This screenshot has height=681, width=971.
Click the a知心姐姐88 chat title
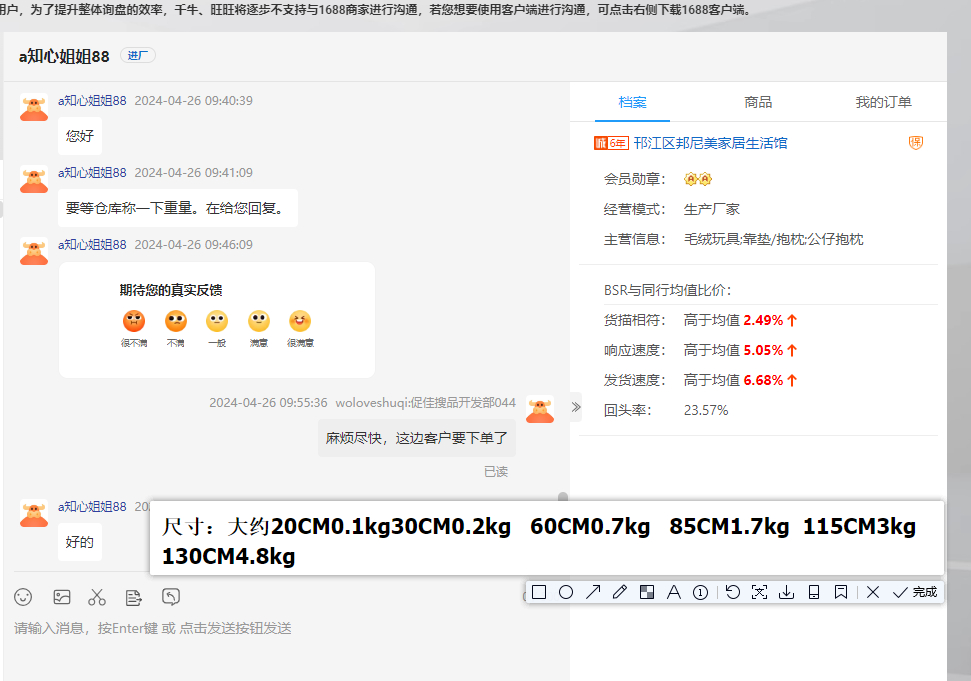pyautogui.click(x=64, y=56)
